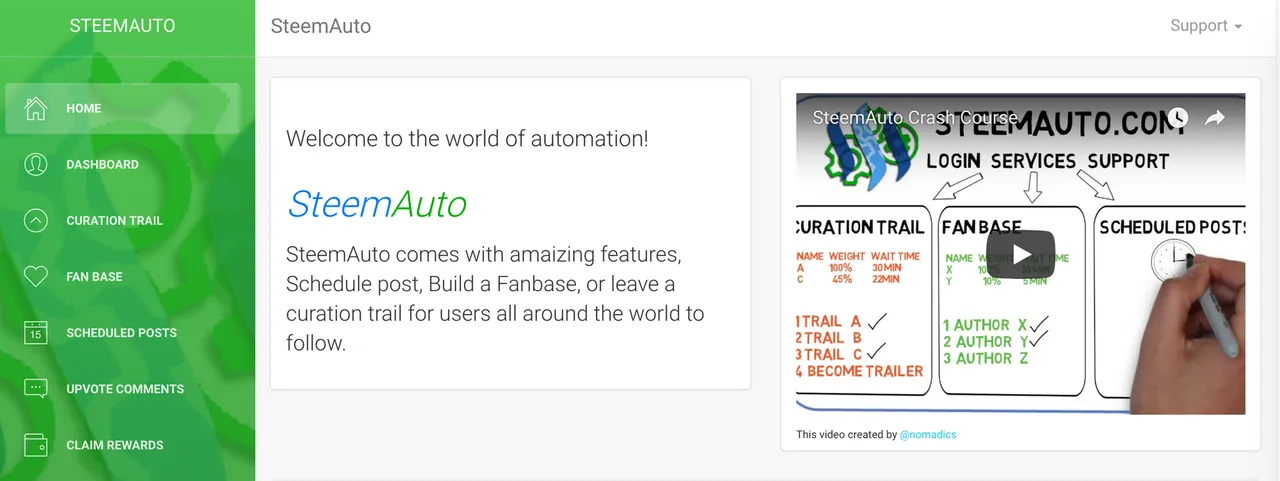Click the Claim Rewards wallet icon

click(36, 444)
